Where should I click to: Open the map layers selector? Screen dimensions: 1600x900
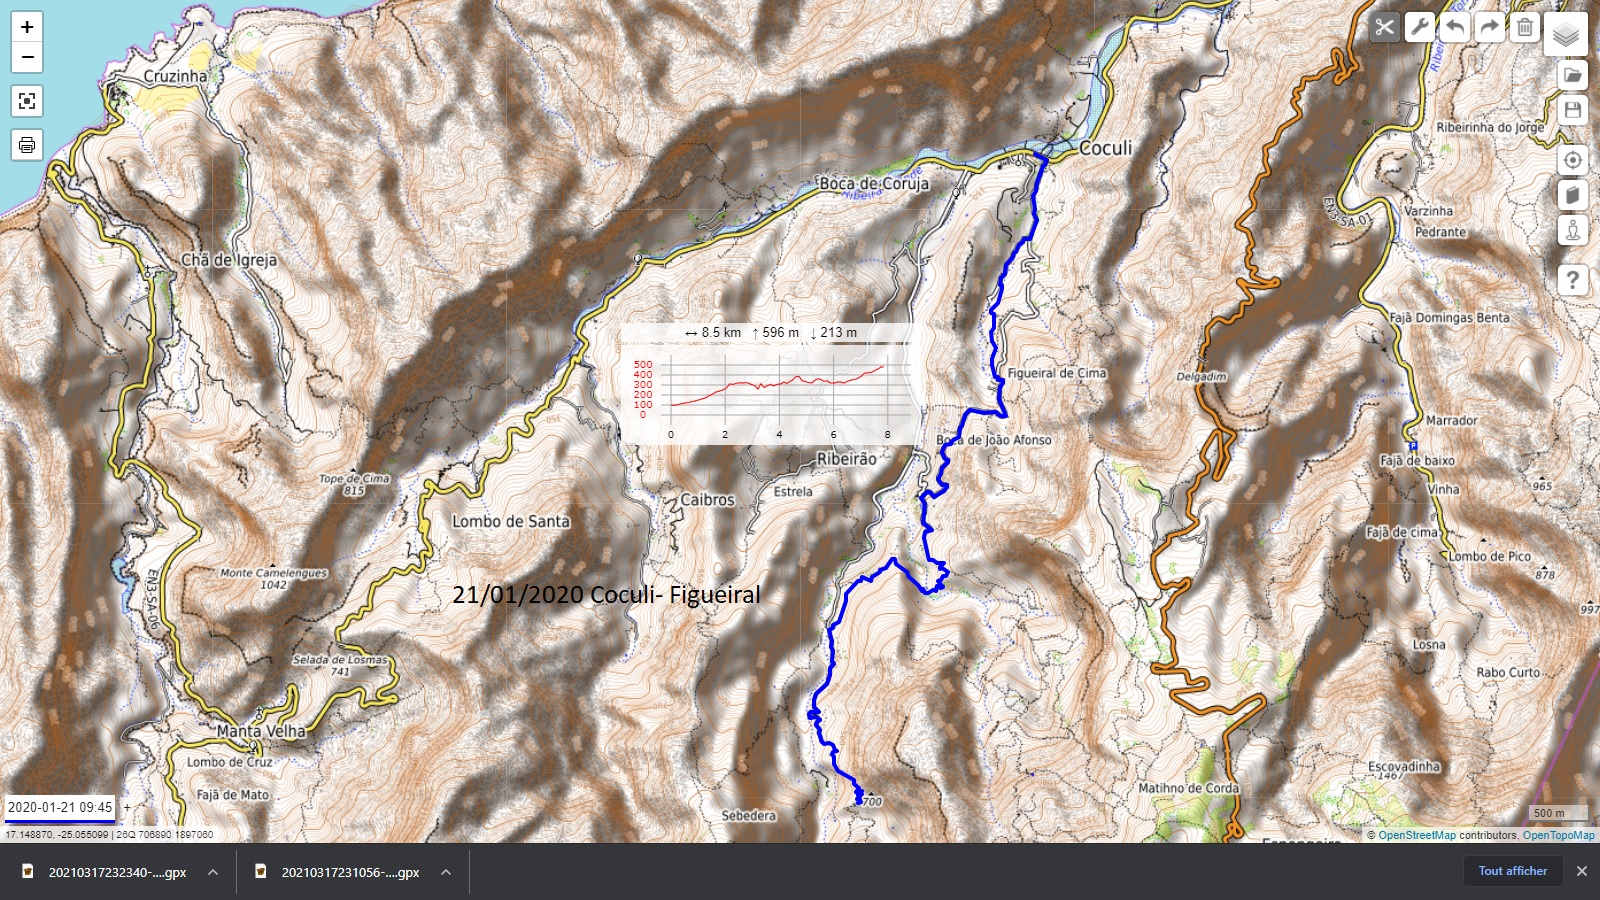point(1566,35)
